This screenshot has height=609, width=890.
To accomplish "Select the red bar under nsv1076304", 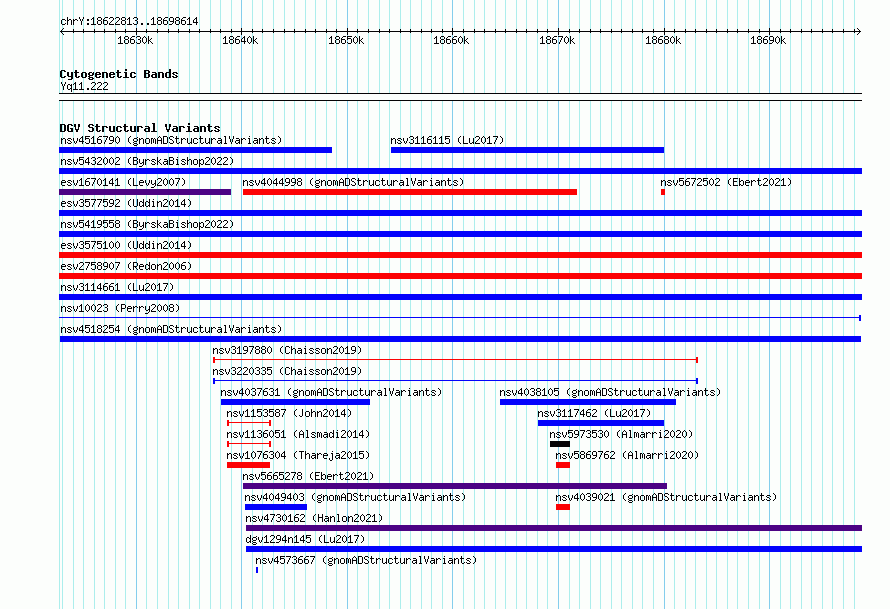I will pyautogui.click(x=249, y=465).
